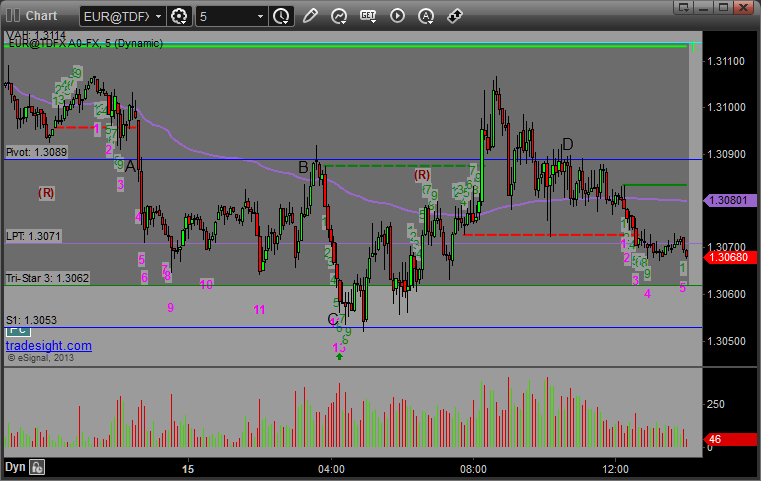The width and height of the screenshot is (761, 481).
Task: Select the letter A wave marker
Action: (131, 166)
